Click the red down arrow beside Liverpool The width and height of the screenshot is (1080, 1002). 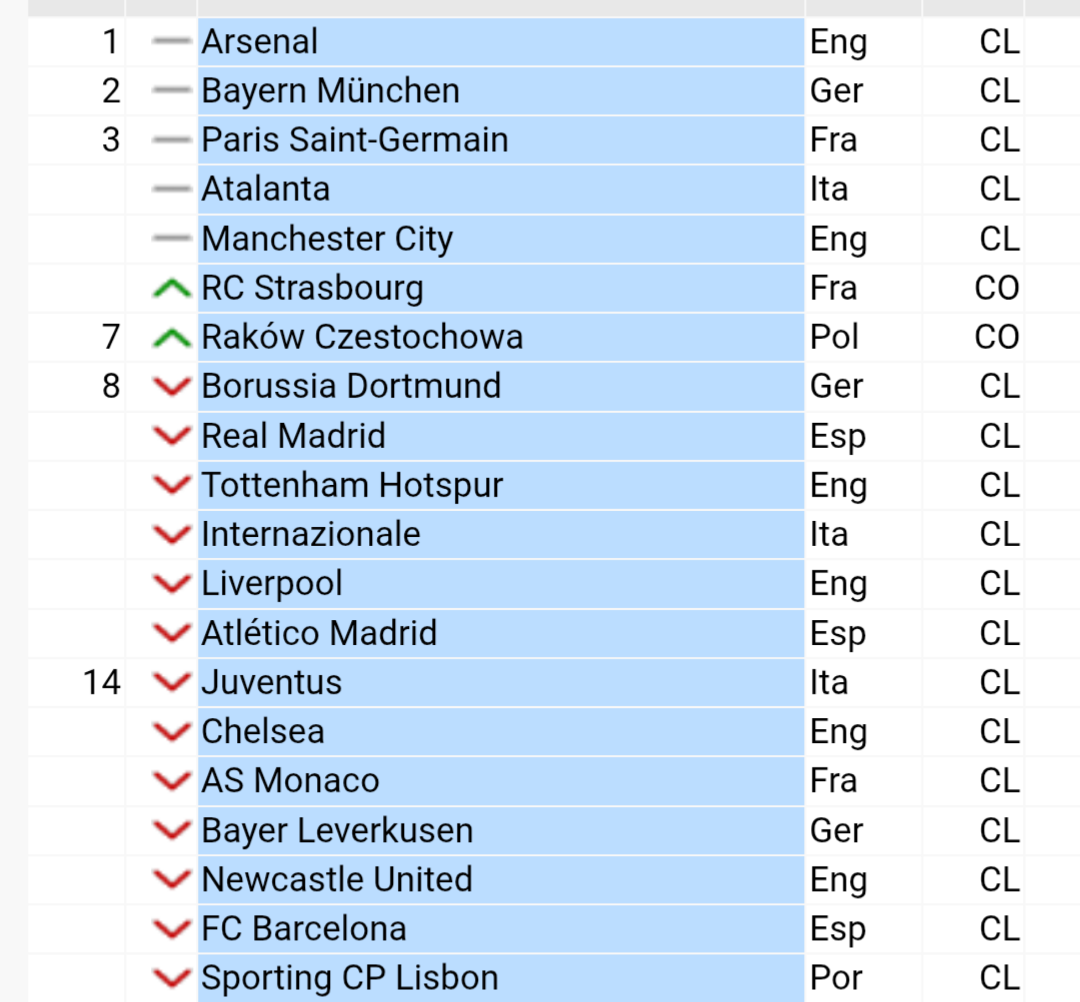coord(172,584)
